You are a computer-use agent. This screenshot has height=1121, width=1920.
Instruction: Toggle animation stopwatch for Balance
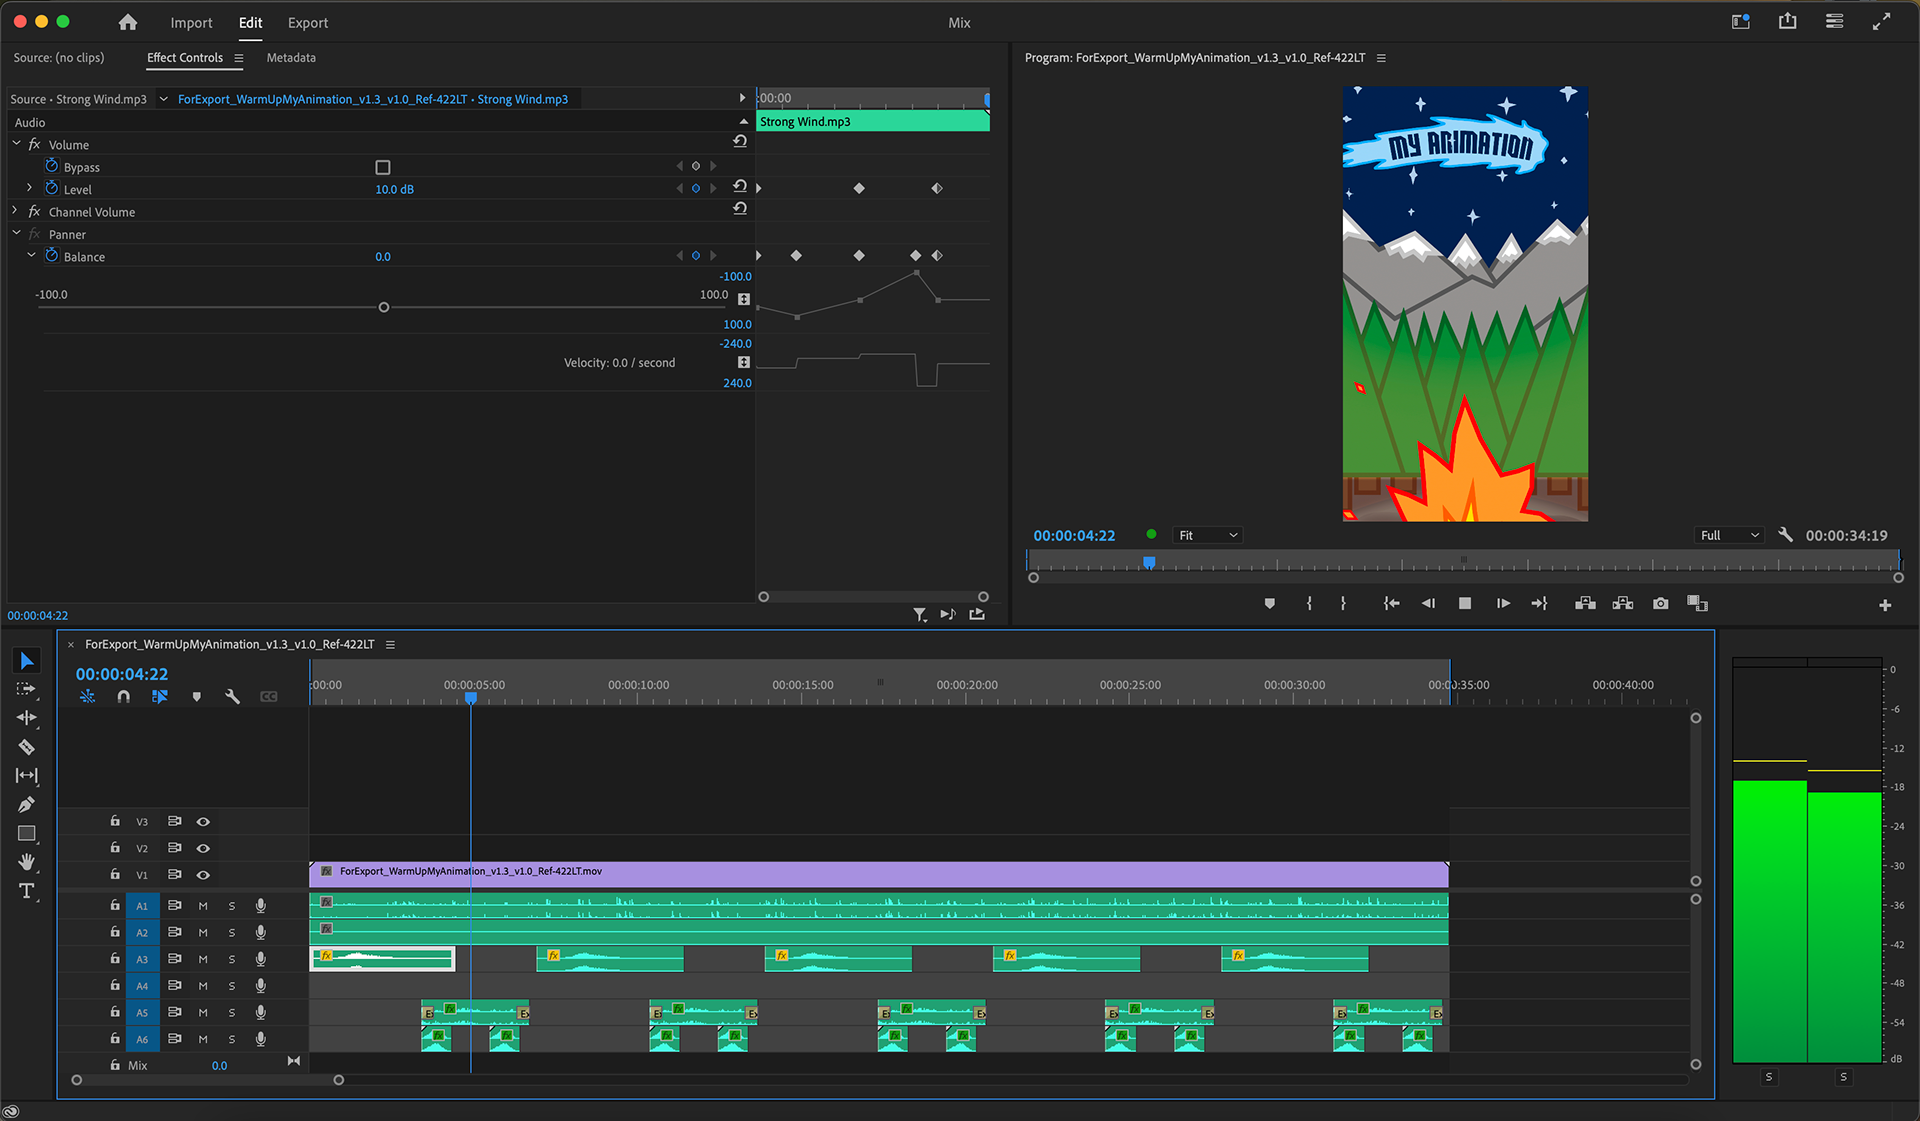(52, 256)
